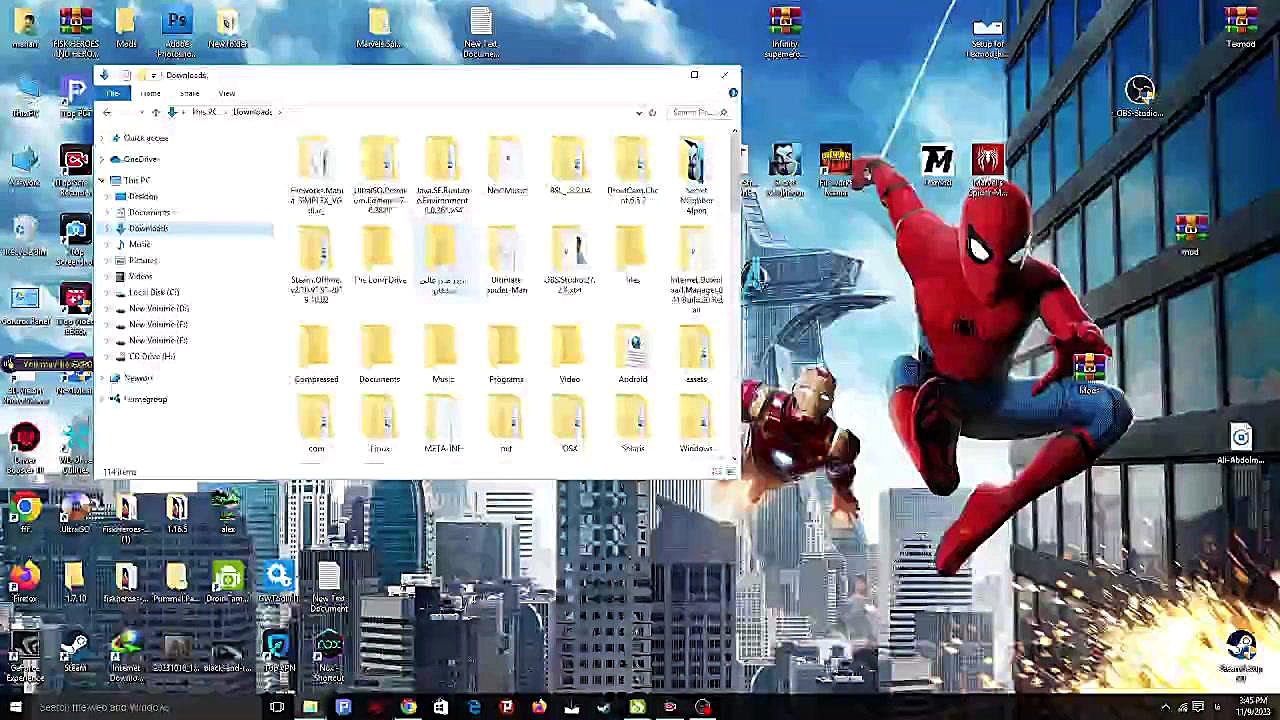The image size is (1280, 720).
Task: Open the address bar history dropdown
Action: click(x=639, y=112)
